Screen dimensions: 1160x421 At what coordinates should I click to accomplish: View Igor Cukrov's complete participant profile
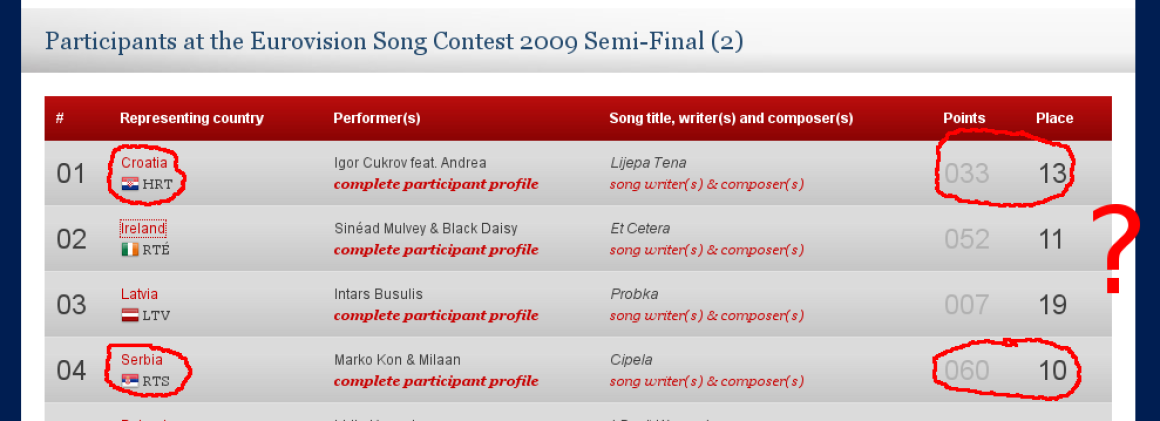(436, 184)
